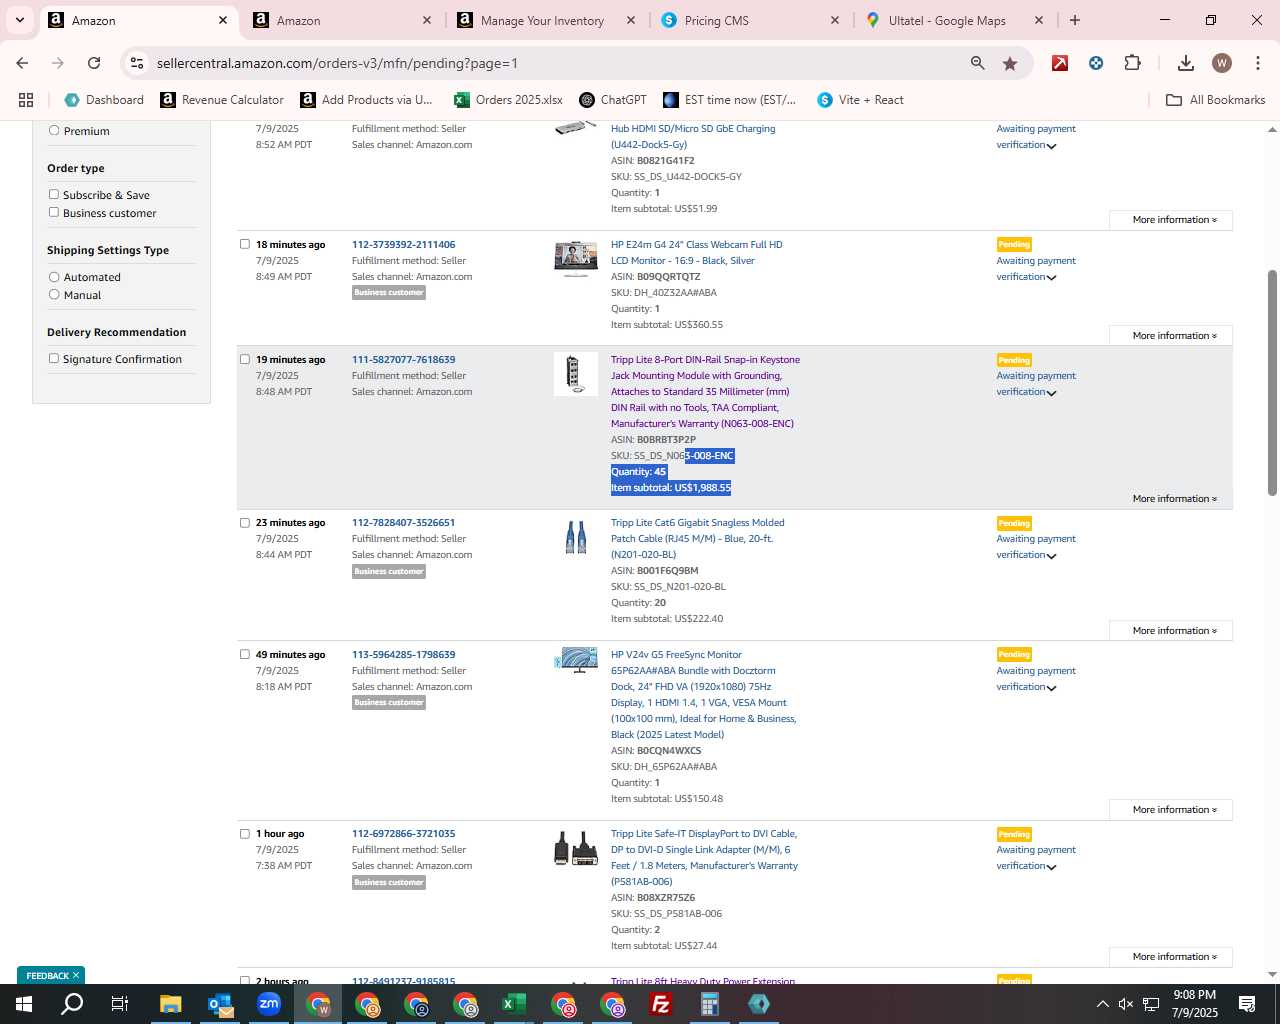This screenshot has width=1280, height=1024.
Task: Tick the Signature Confirmation checkbox
Action: [x=54, y=358]
